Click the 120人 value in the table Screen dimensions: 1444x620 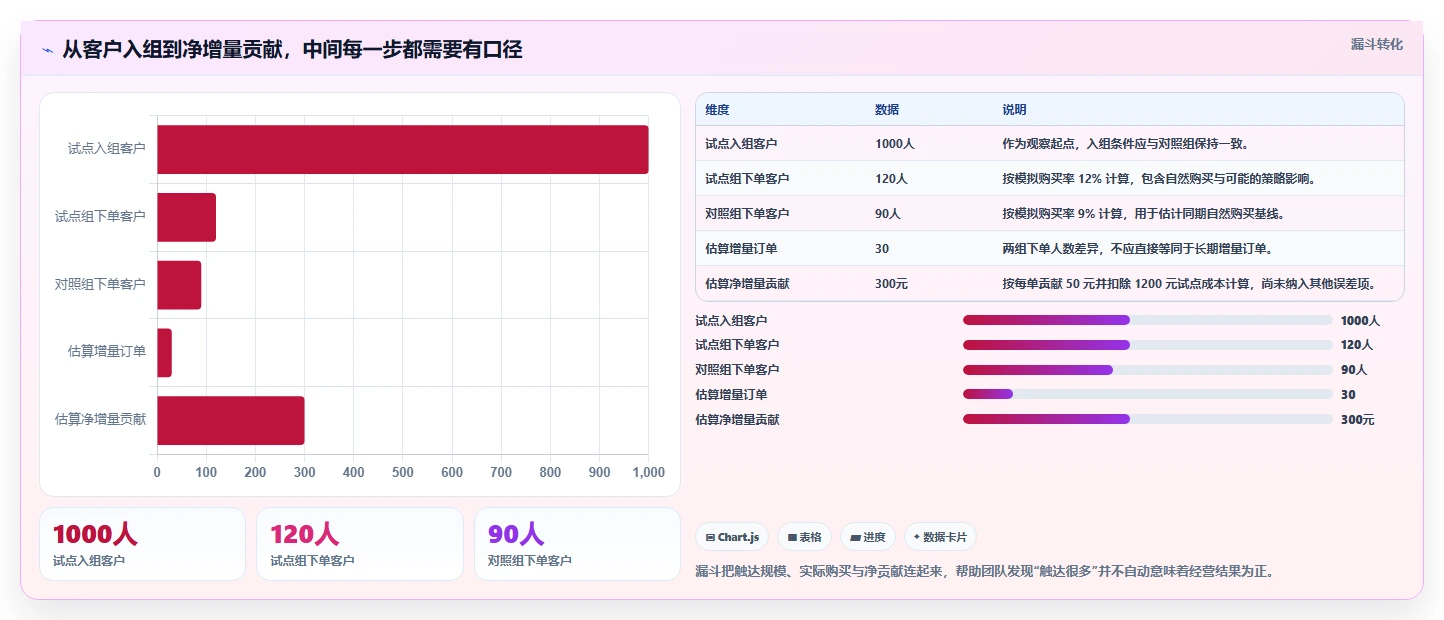891,179
